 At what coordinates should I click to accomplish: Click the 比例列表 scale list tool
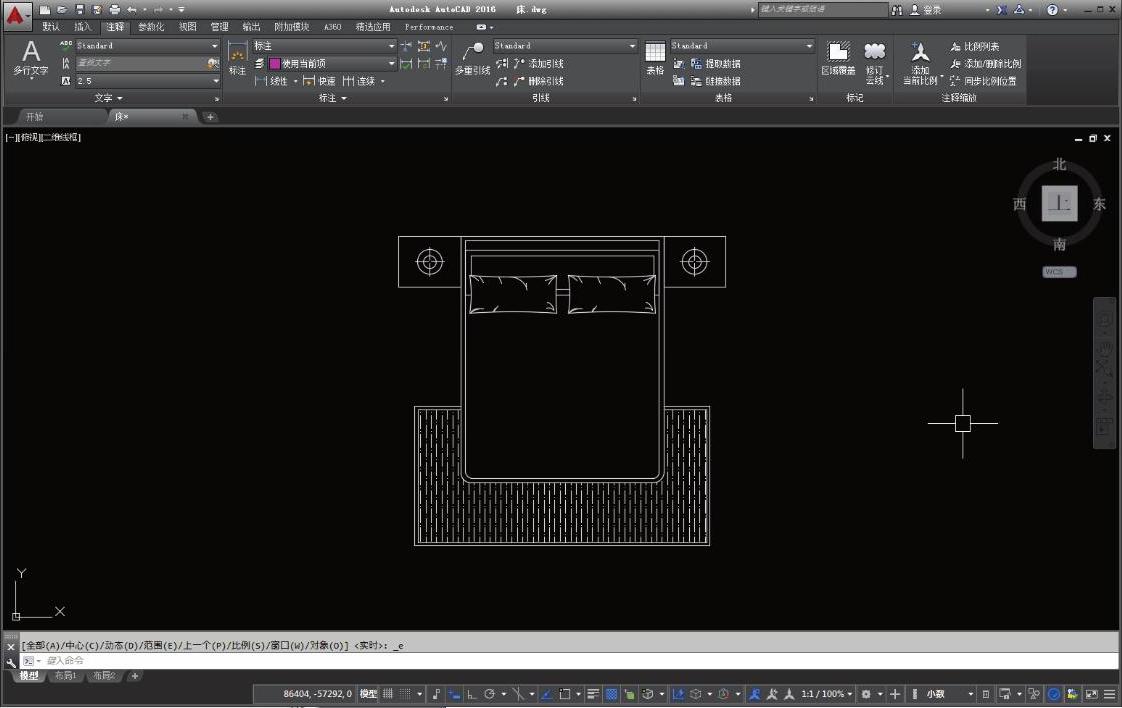(x=975, y=47)
